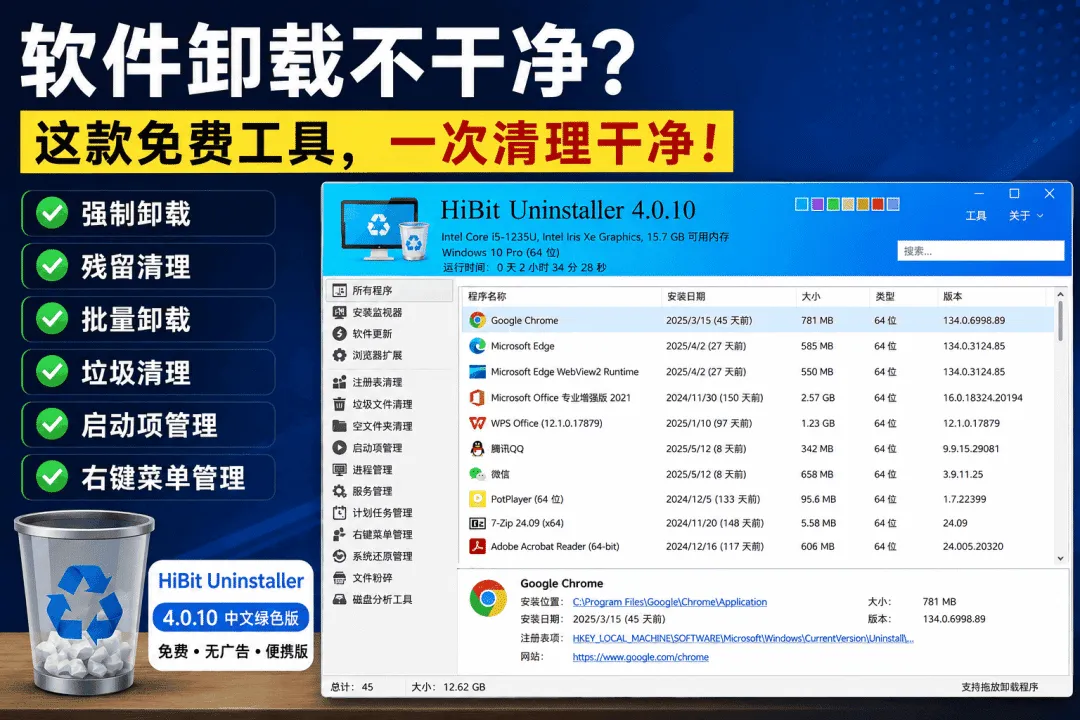1080x720 pixels.
Task: Click large Chrome icon in details panel
Action: click(x=488, y=597)
